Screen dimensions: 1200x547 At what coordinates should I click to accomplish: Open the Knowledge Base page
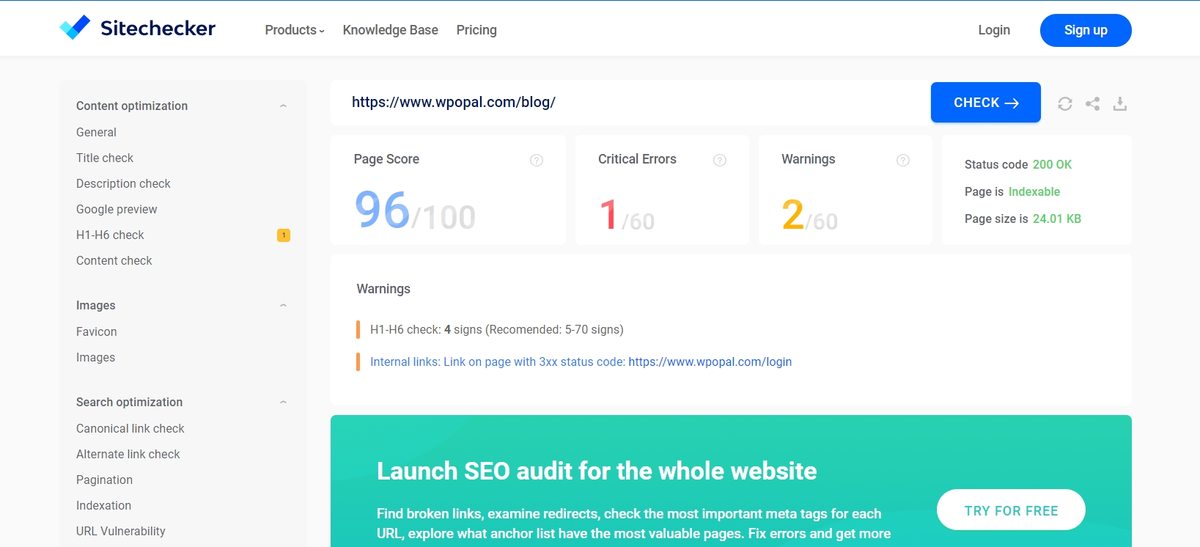point(390,30)
